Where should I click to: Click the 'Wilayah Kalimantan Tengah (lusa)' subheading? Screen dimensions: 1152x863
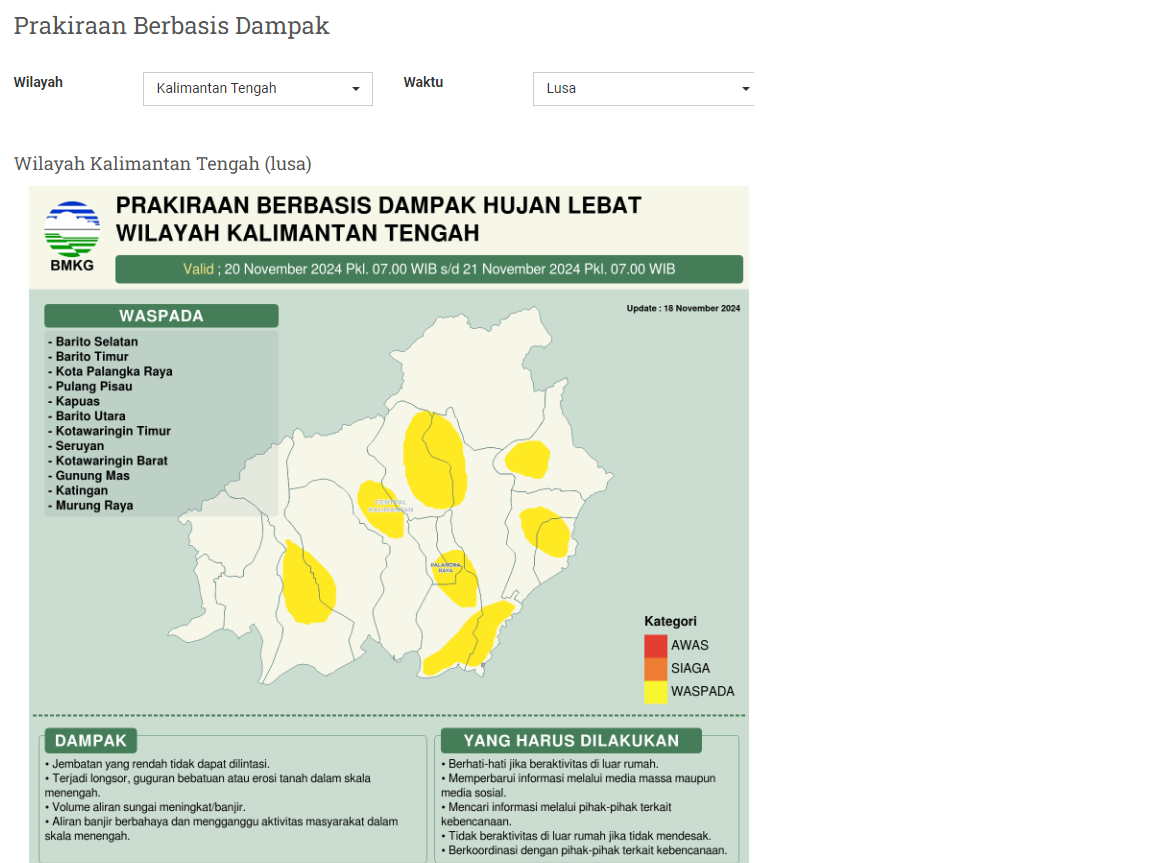[162, 163]
